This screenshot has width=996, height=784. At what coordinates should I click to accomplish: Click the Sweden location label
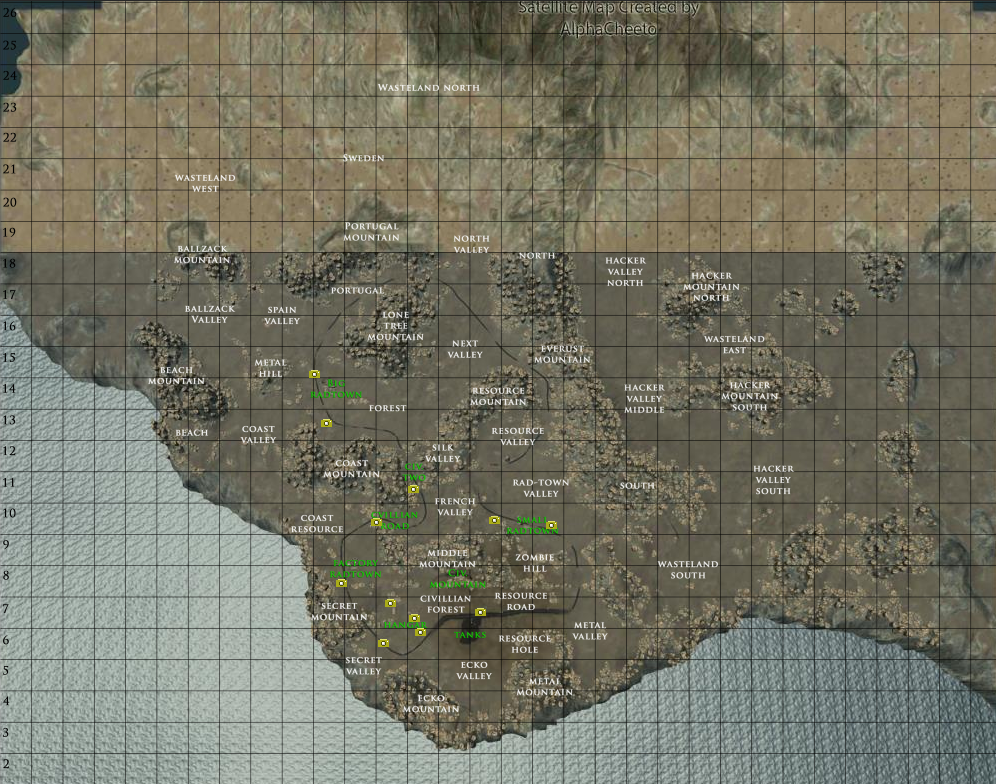[x=363, y=158]
